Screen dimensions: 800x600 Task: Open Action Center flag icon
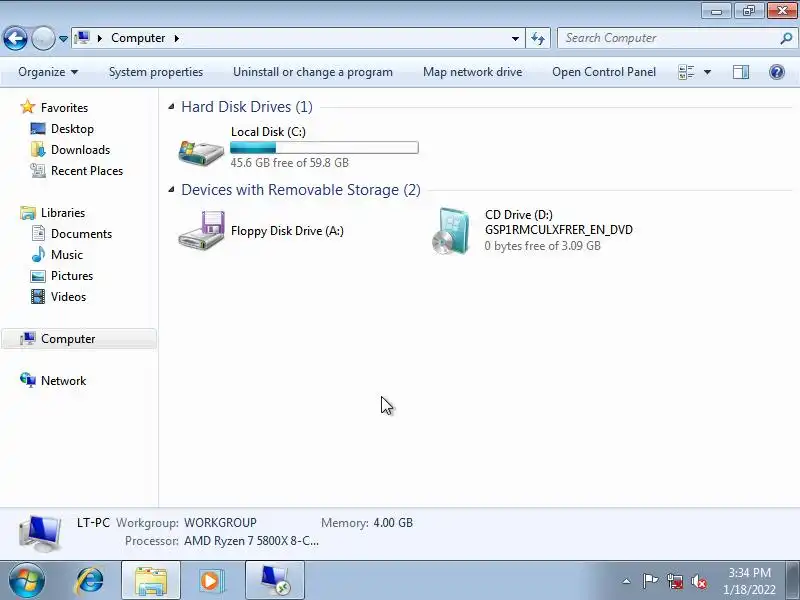coord(650,581)
